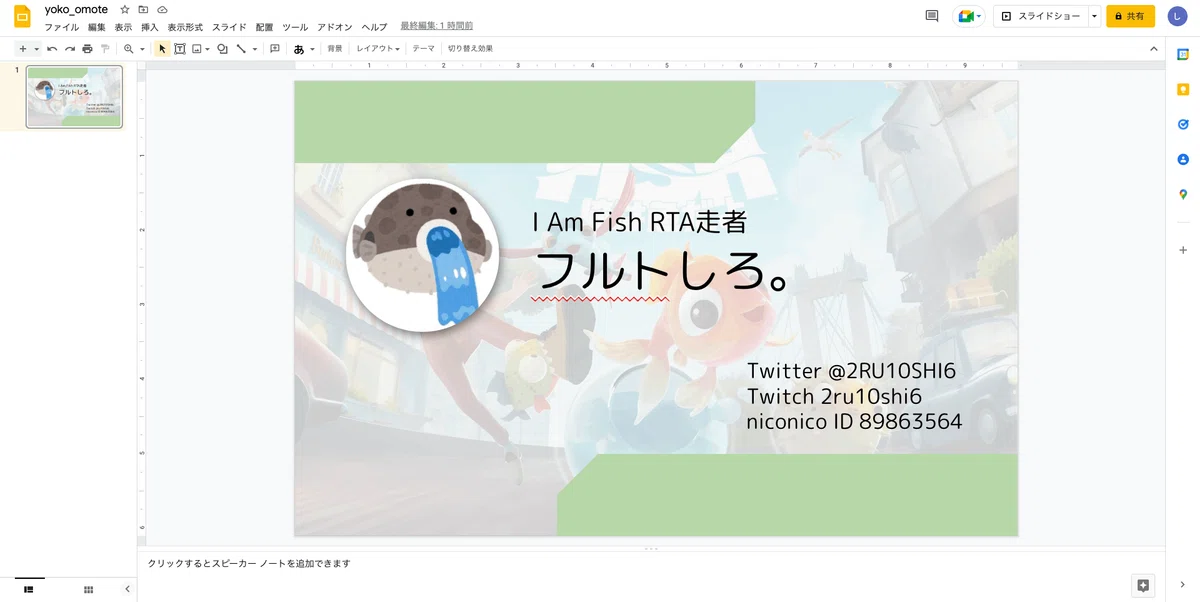The height and width of the screenshot is (602, 1200).
Task: Select the line tool
Action: tap(241, 48)
